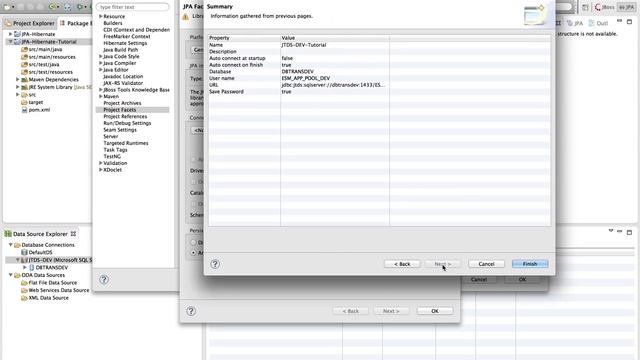640x360 pixels.
Task: Expand Java Code Style node
Action: tap(100, 56)
